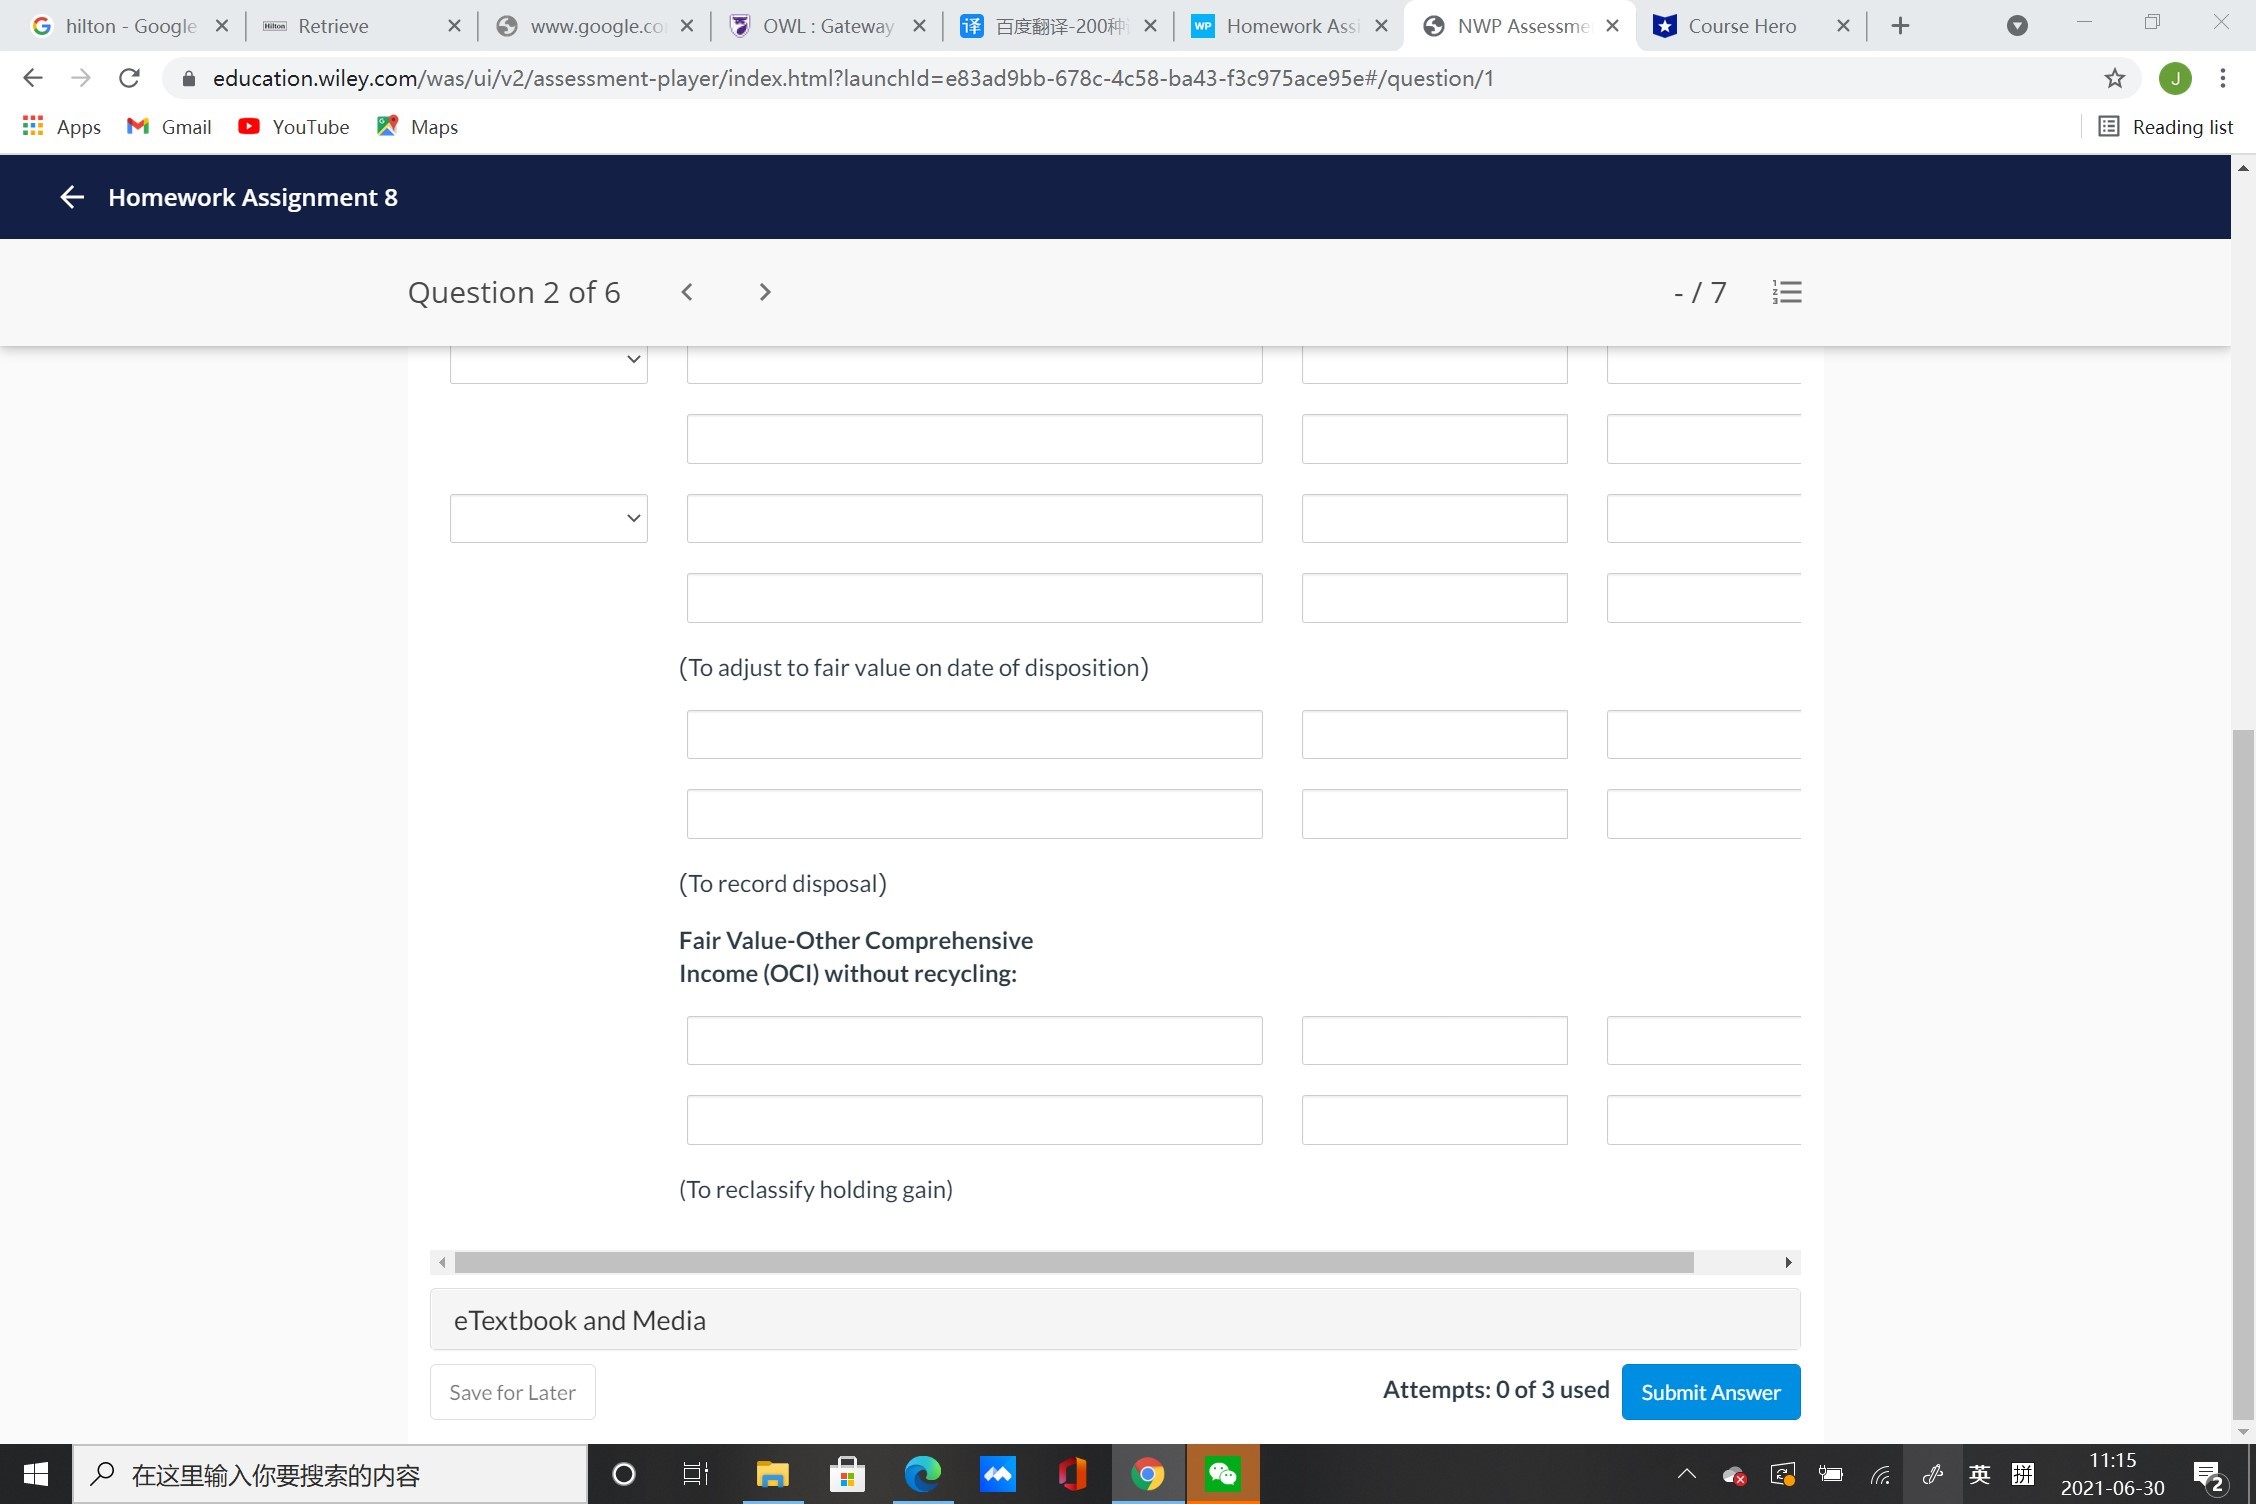Open the second account-title dropdown

548,518
